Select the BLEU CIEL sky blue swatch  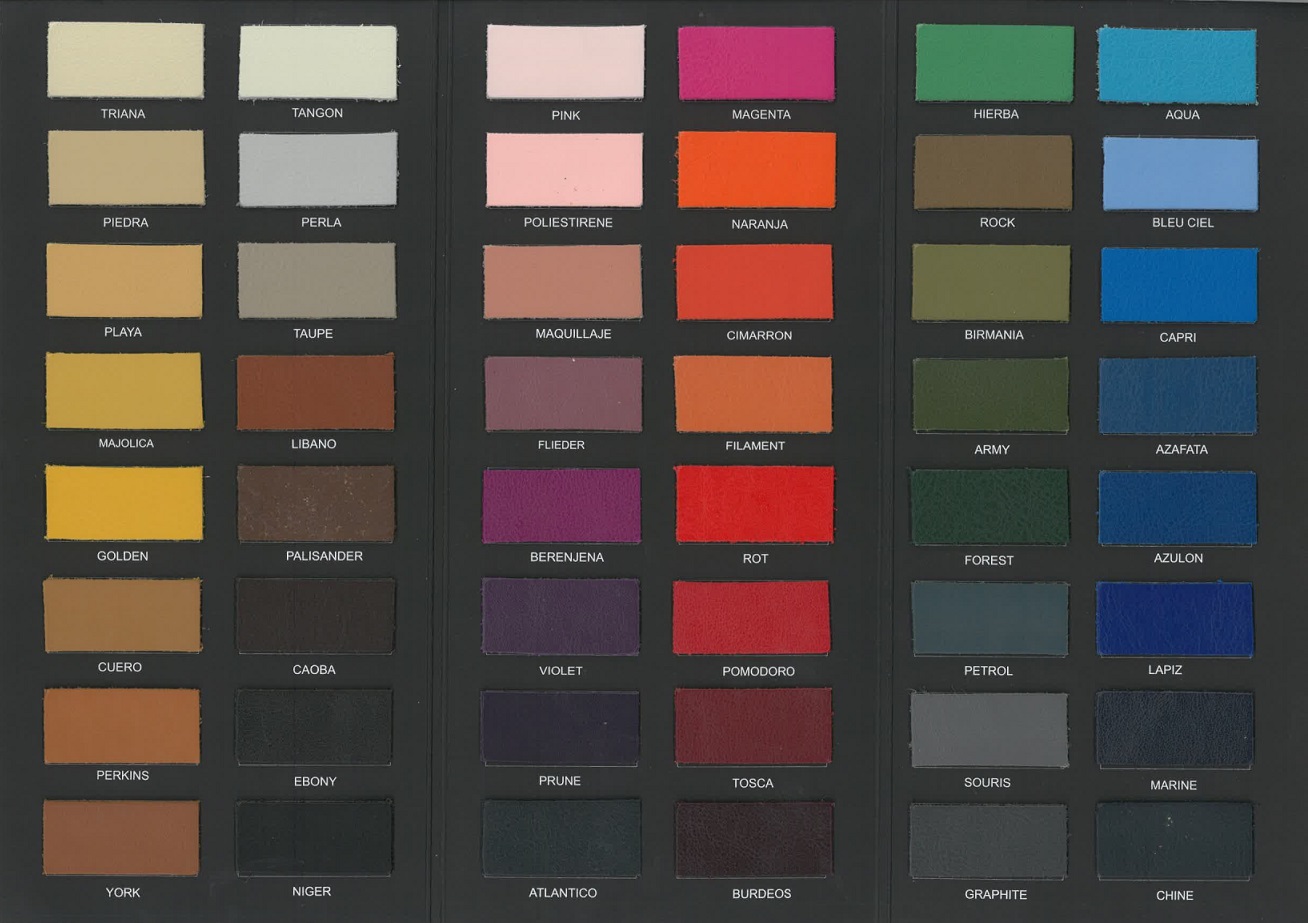pyautogui.click(x=1180, y=174)
